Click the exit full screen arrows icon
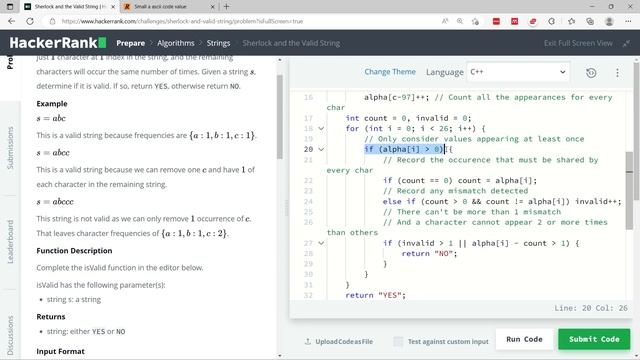Screen dimensions: 640x360 [x=627, y=43]
